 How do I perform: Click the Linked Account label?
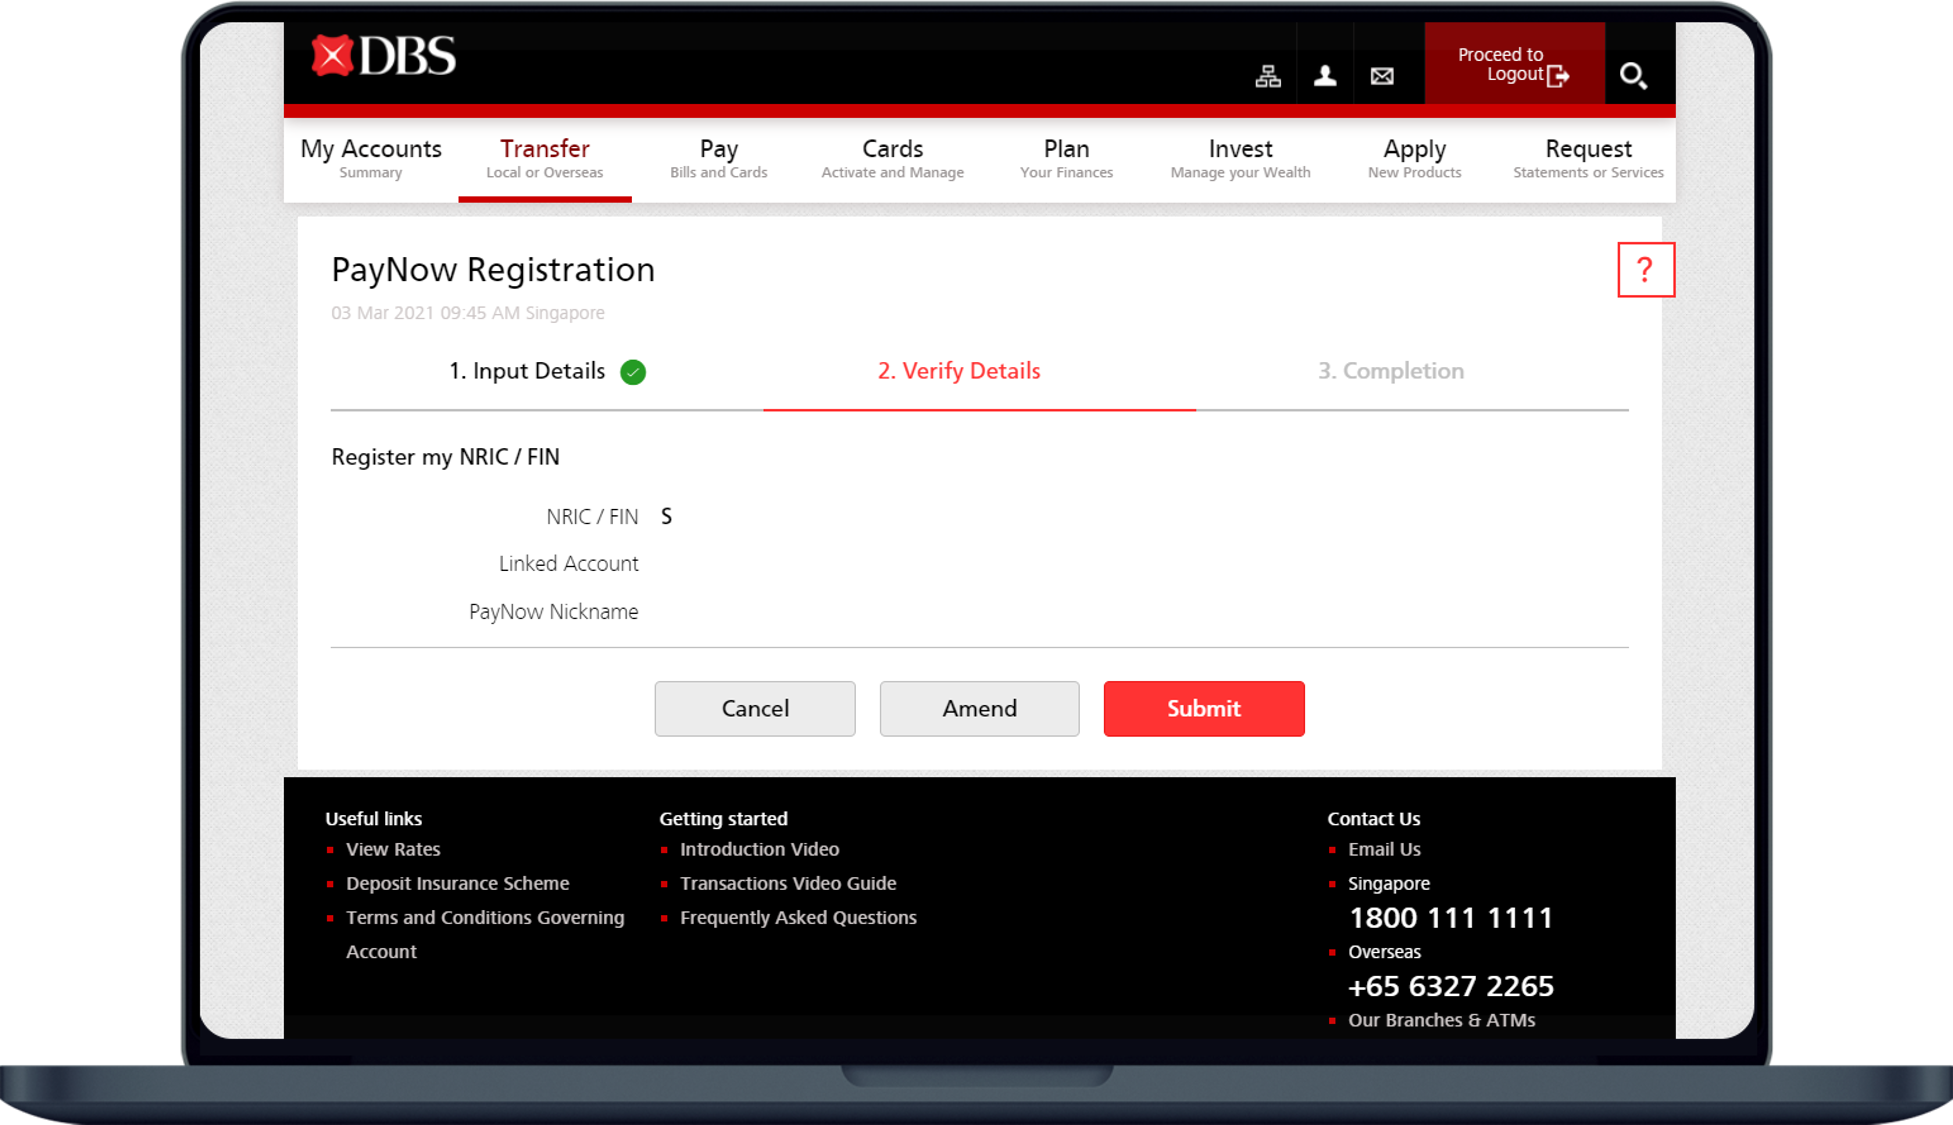[x=568, y=564]
